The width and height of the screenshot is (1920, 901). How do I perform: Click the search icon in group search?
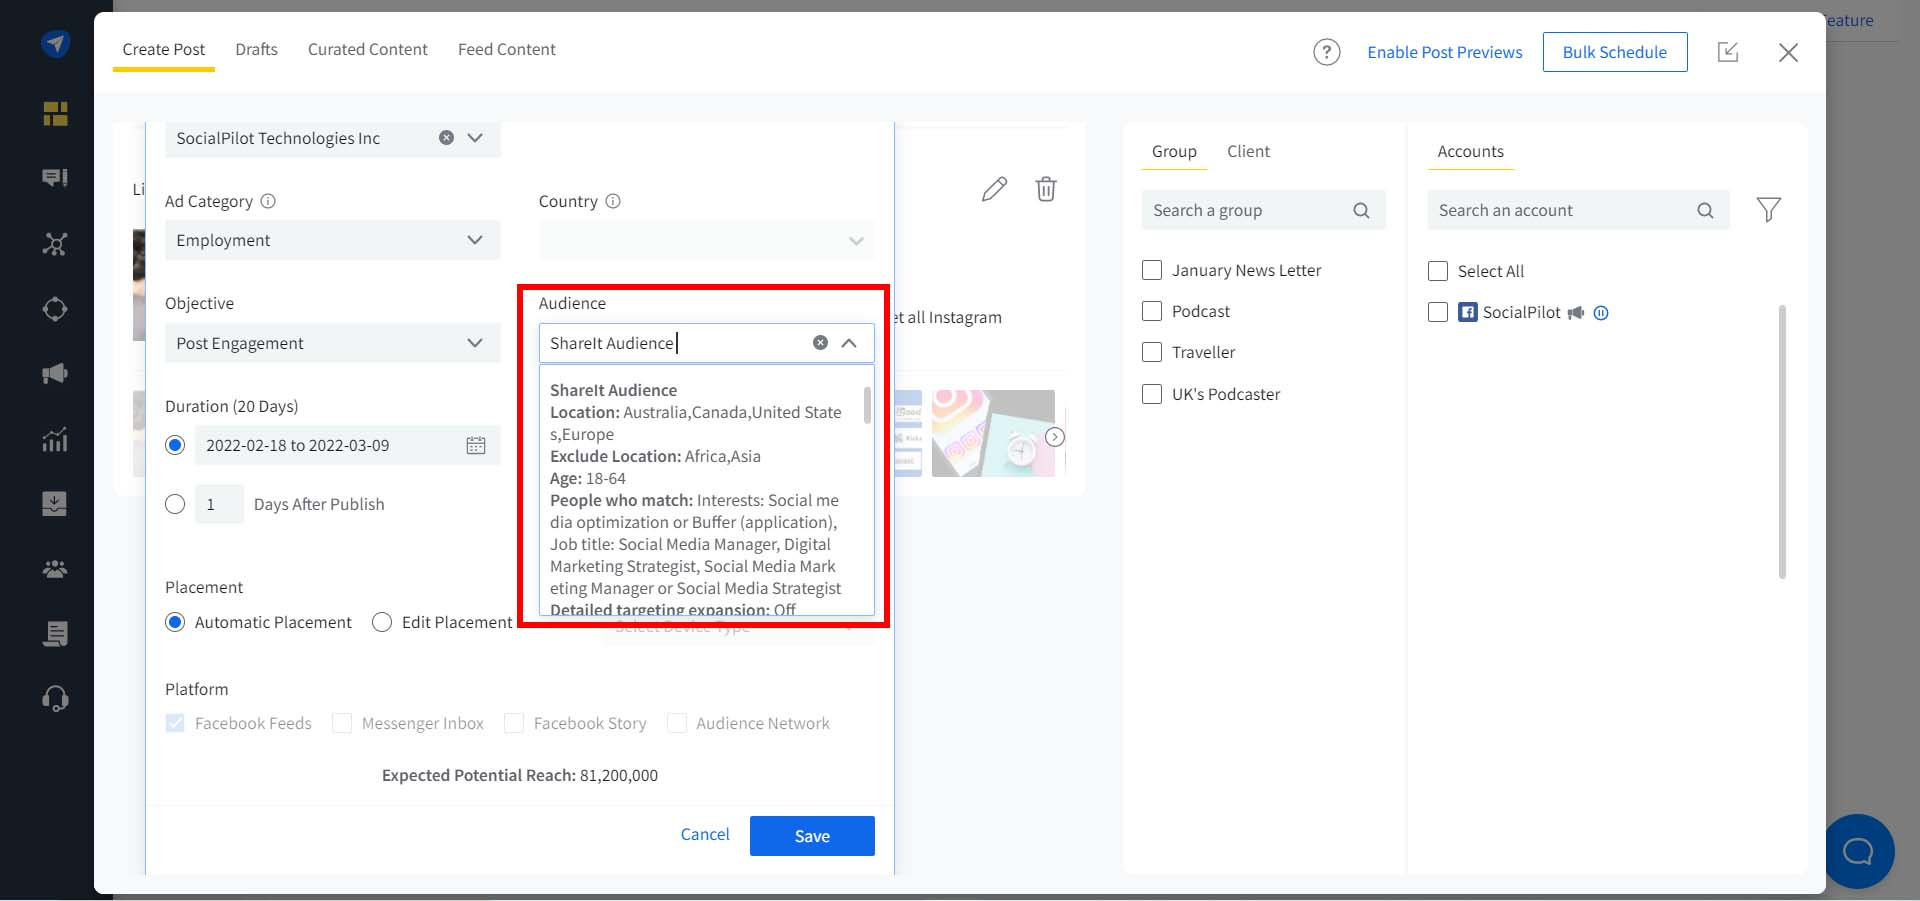[x=1361, y=210]
